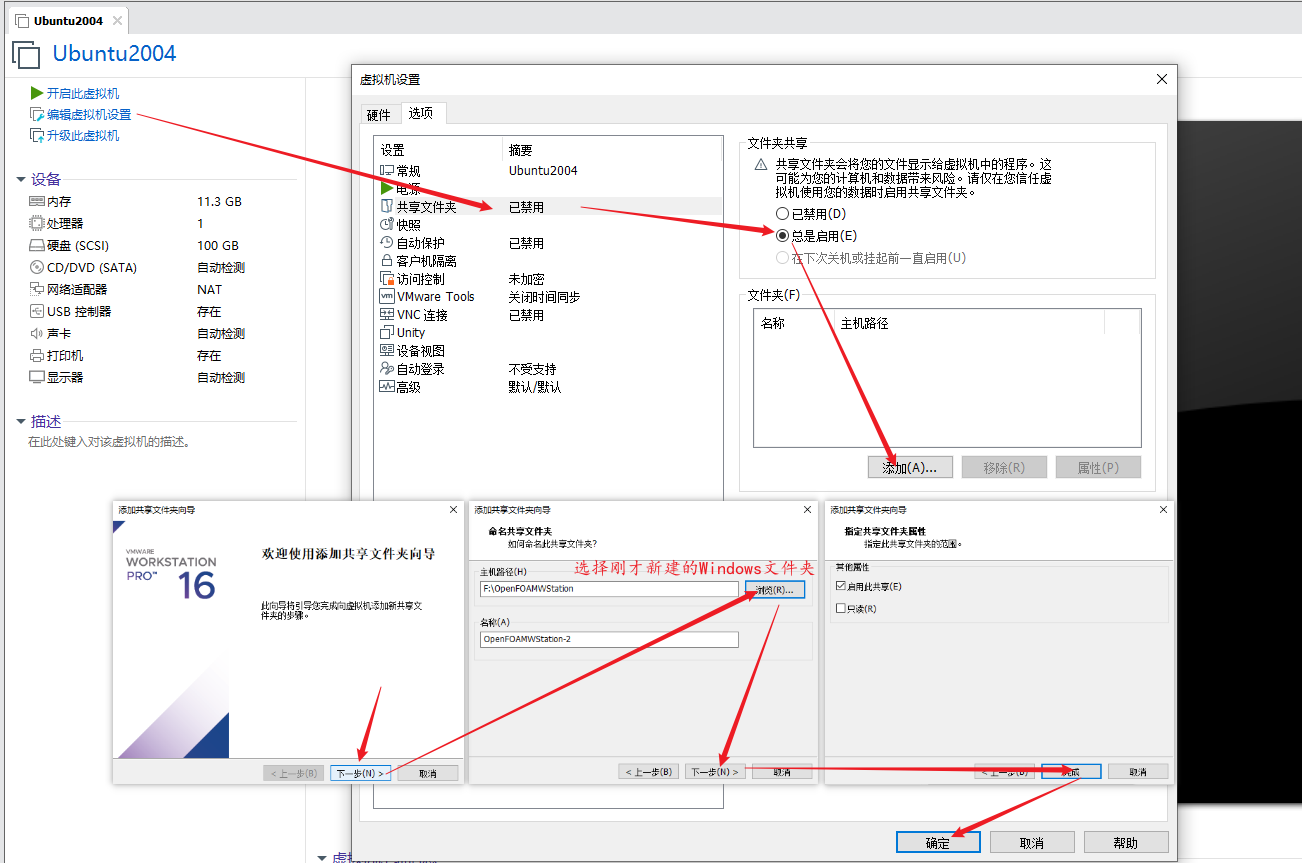Screen dimensions: 1302x863
Task: Select the 常规 icon in settings list
Action: pos(388,171)
